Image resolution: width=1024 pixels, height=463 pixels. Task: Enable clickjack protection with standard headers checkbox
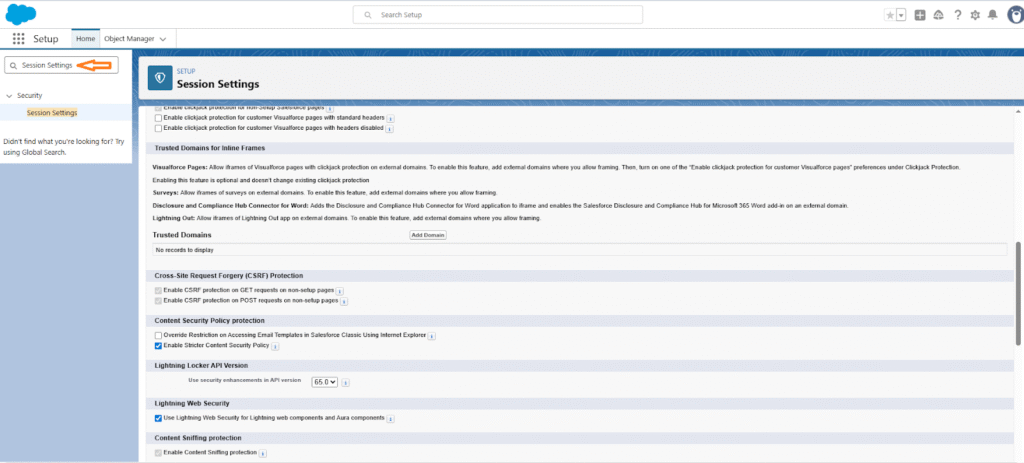tap(158, 118)
